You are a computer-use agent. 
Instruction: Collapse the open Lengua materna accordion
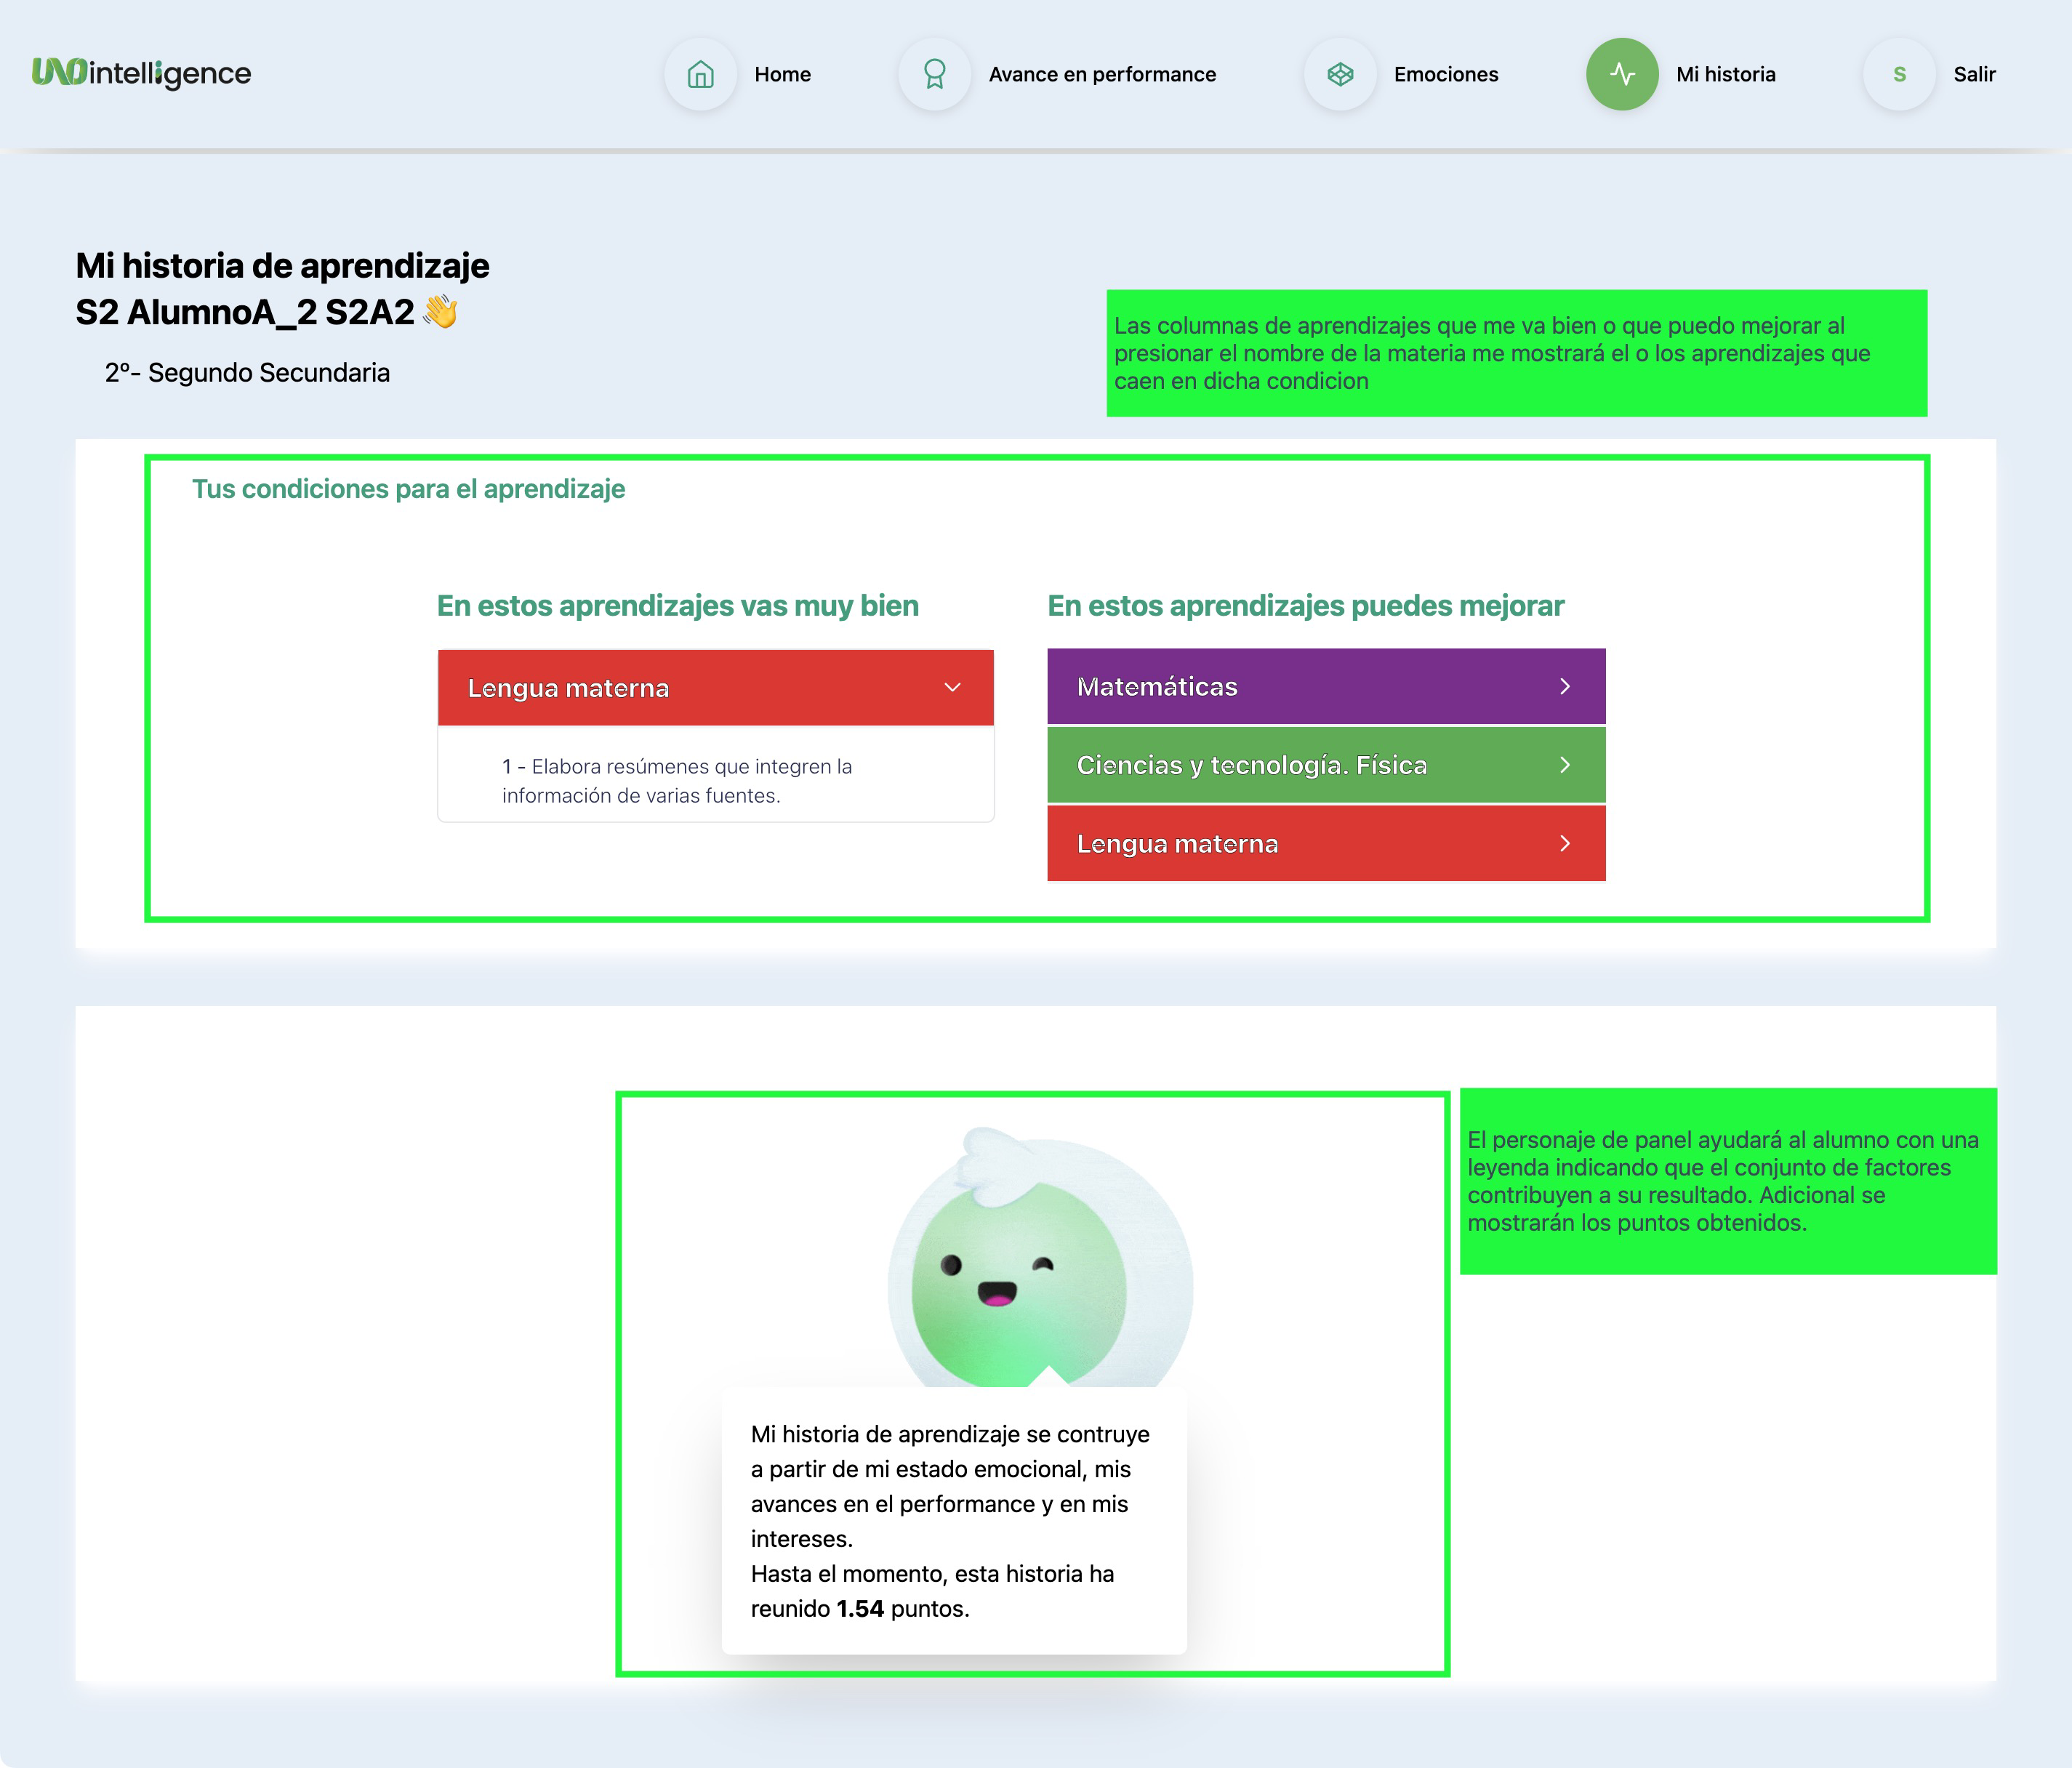tap(952, 688)
